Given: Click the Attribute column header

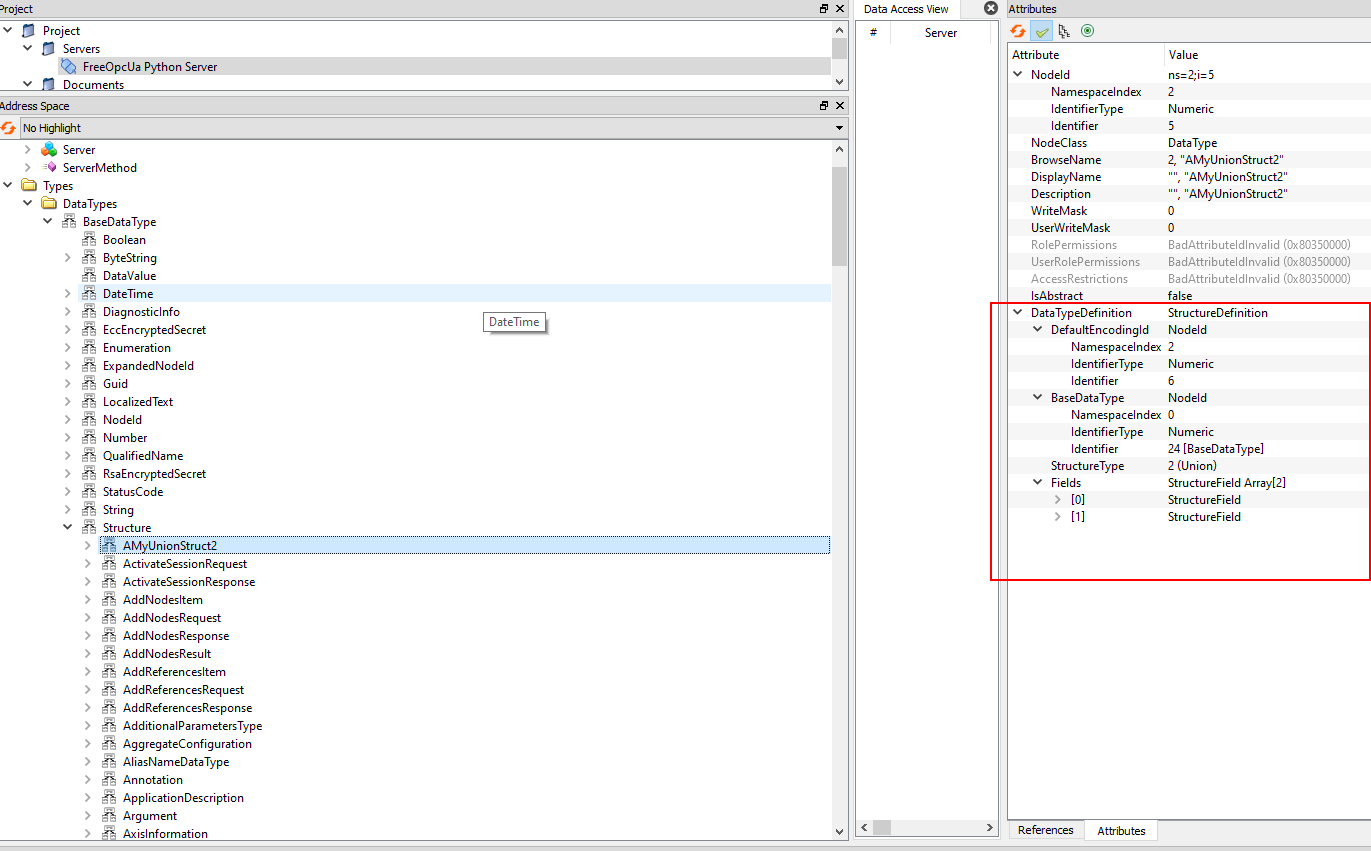Looking at the screenshot, I should coord(1086,55).
